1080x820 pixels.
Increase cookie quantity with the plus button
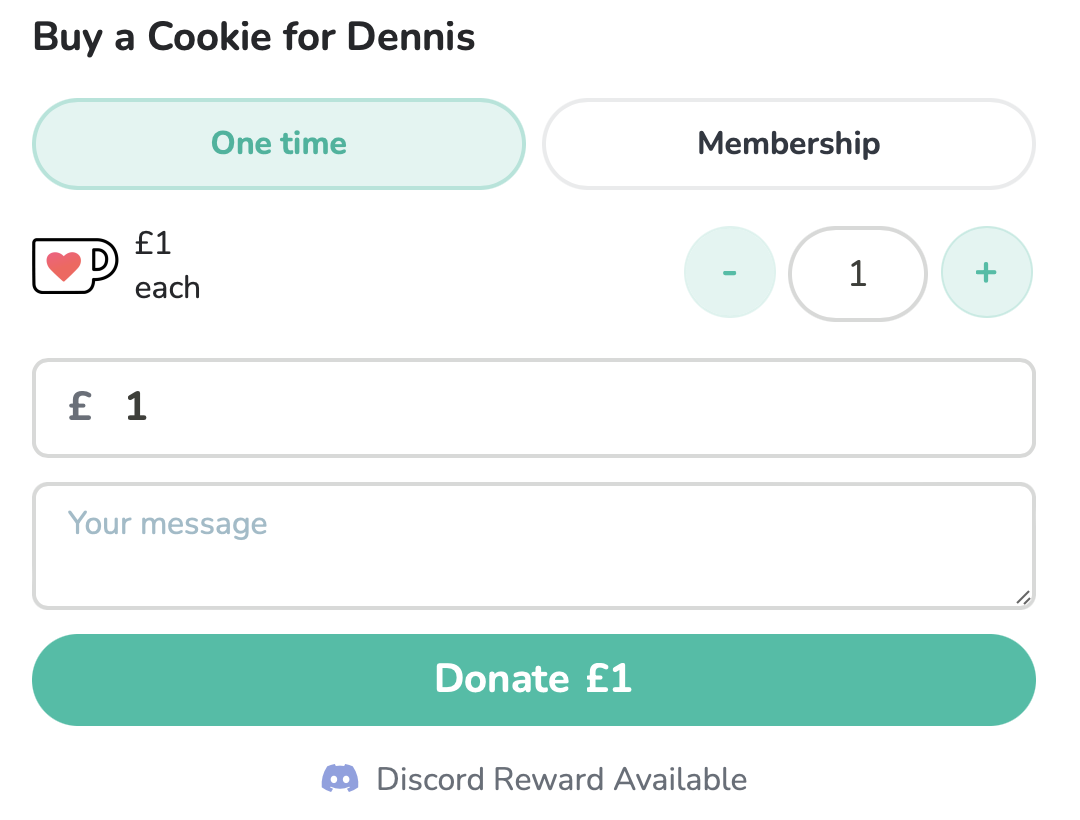pos(986,272)
